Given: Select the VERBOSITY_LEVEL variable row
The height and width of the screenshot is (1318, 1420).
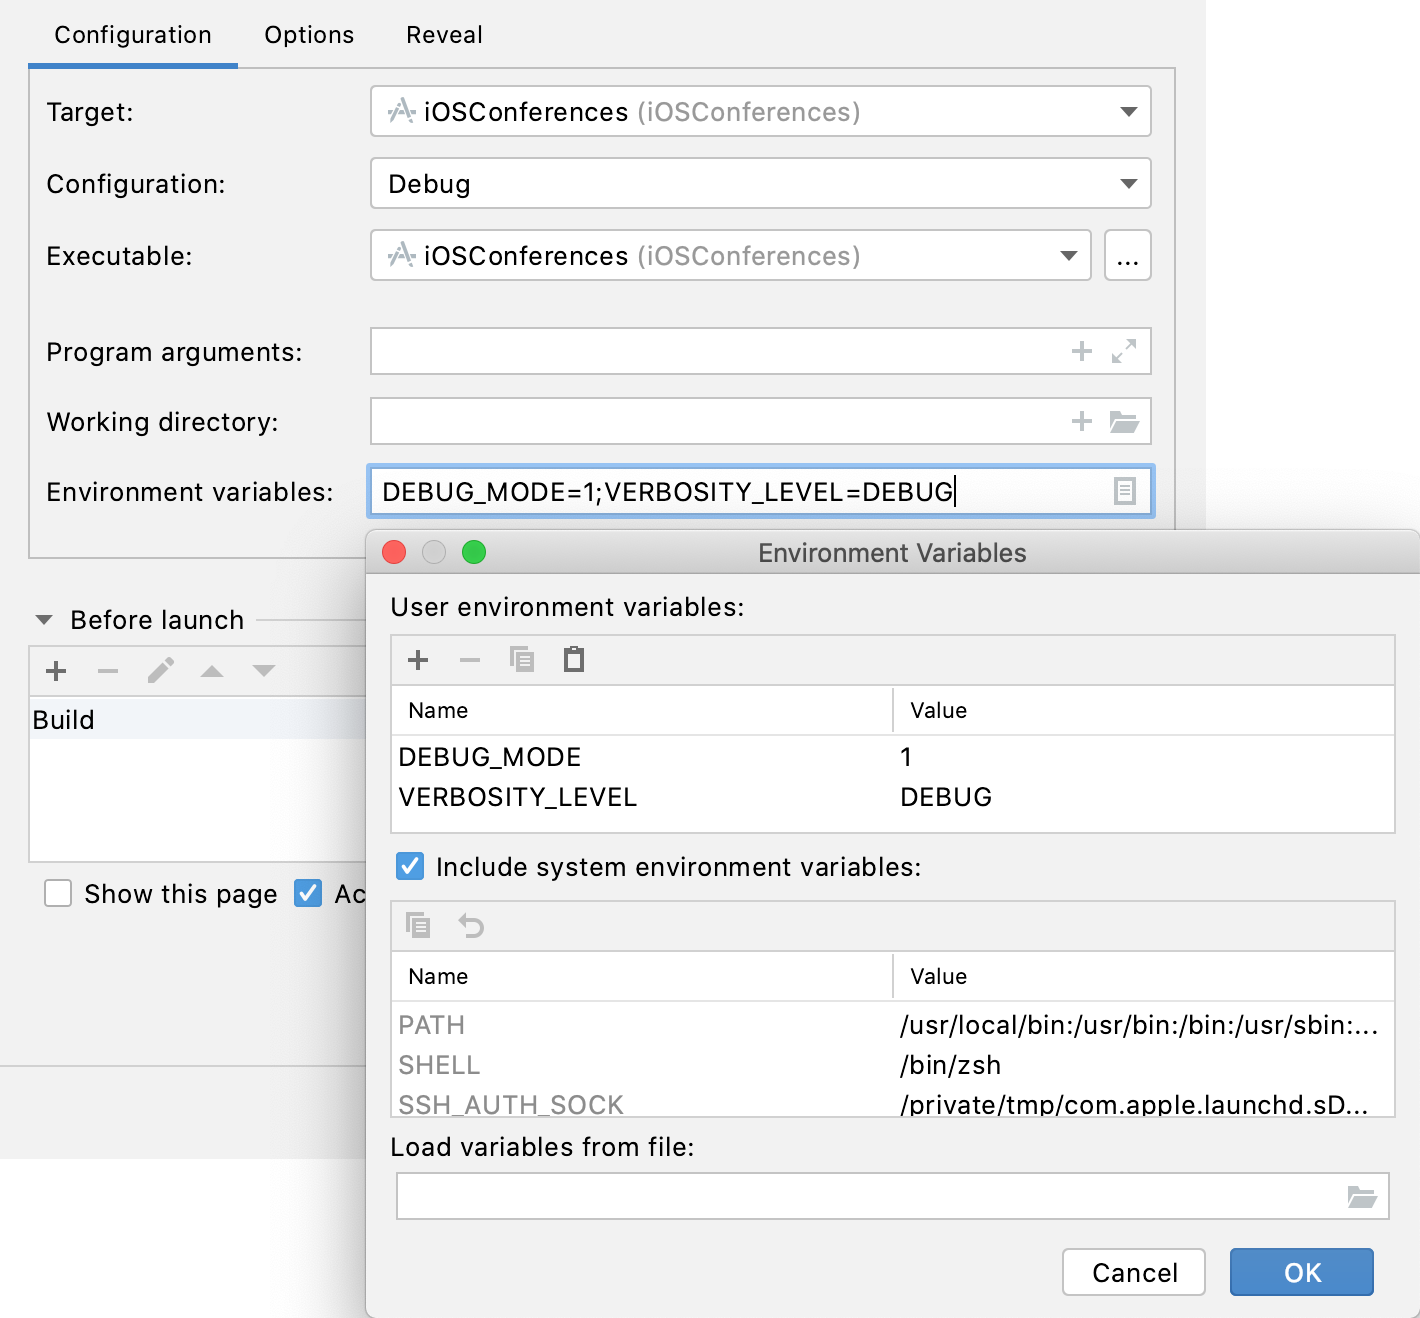Looking at the screenshot, I should (x=893, y=797).
